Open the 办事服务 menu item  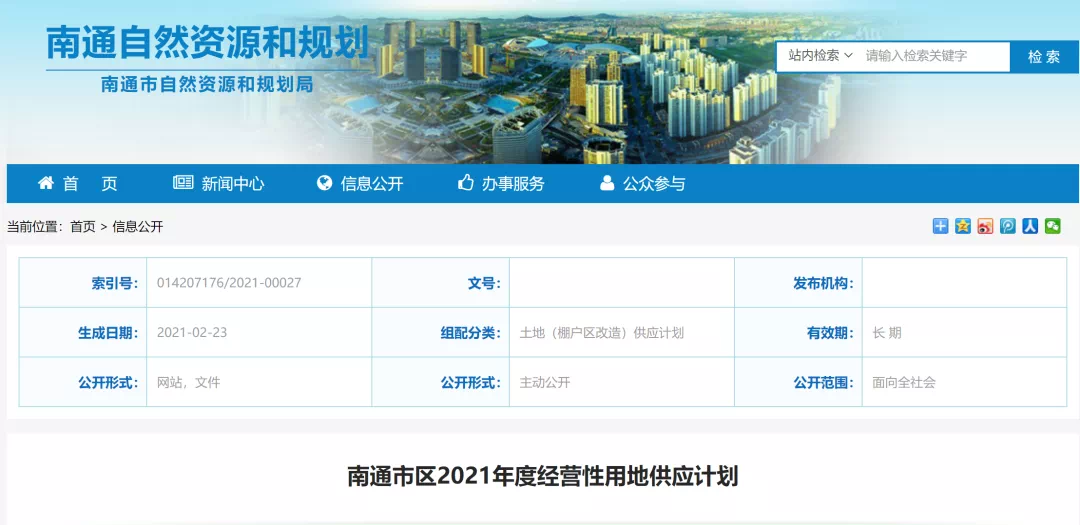(x=513, y=184)
